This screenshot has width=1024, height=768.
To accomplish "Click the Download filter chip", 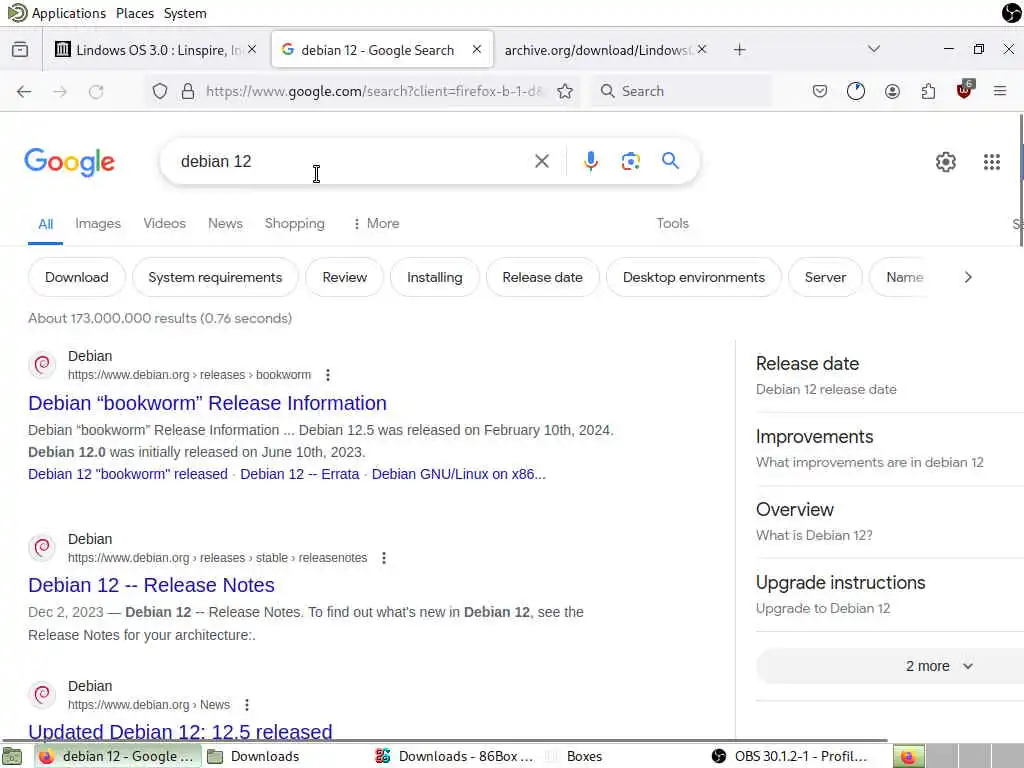I will [x=76, y=277].
